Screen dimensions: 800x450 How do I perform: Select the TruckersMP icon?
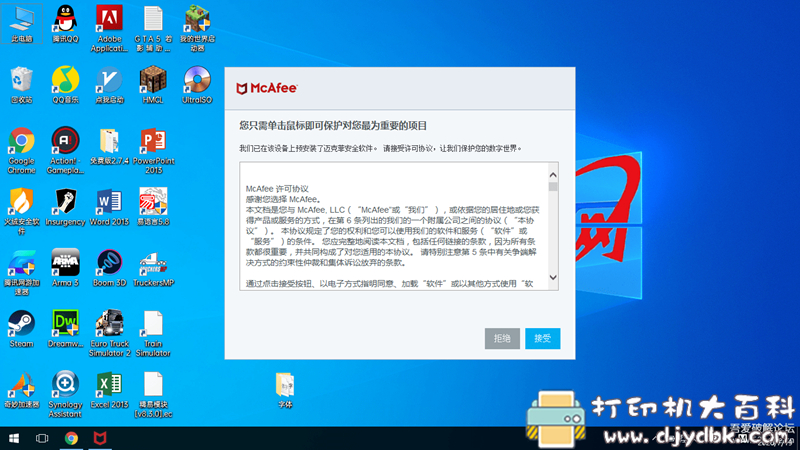(x=153, y=268)
